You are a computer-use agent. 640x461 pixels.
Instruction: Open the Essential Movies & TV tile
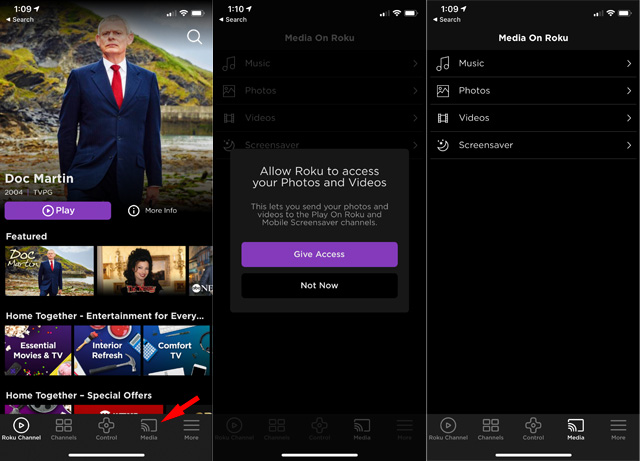(x=38, y=350)
